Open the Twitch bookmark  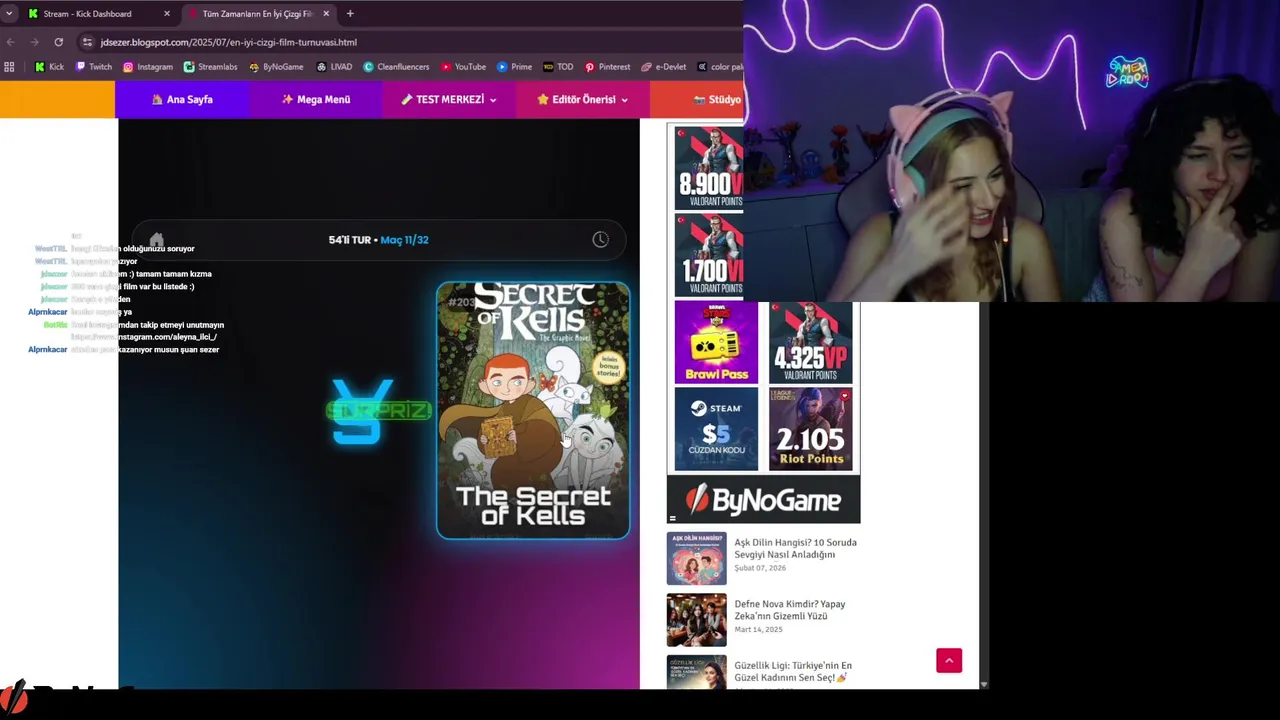click(94, 67)
